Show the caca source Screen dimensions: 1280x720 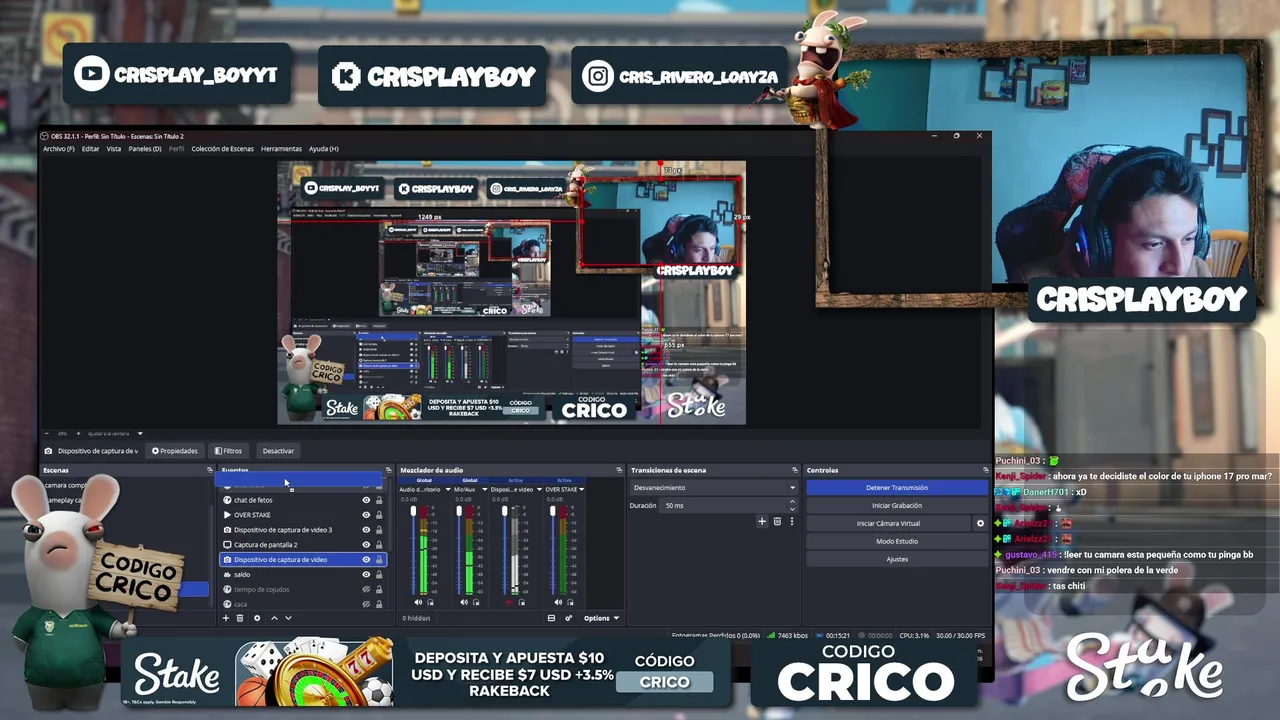(366, 604)
